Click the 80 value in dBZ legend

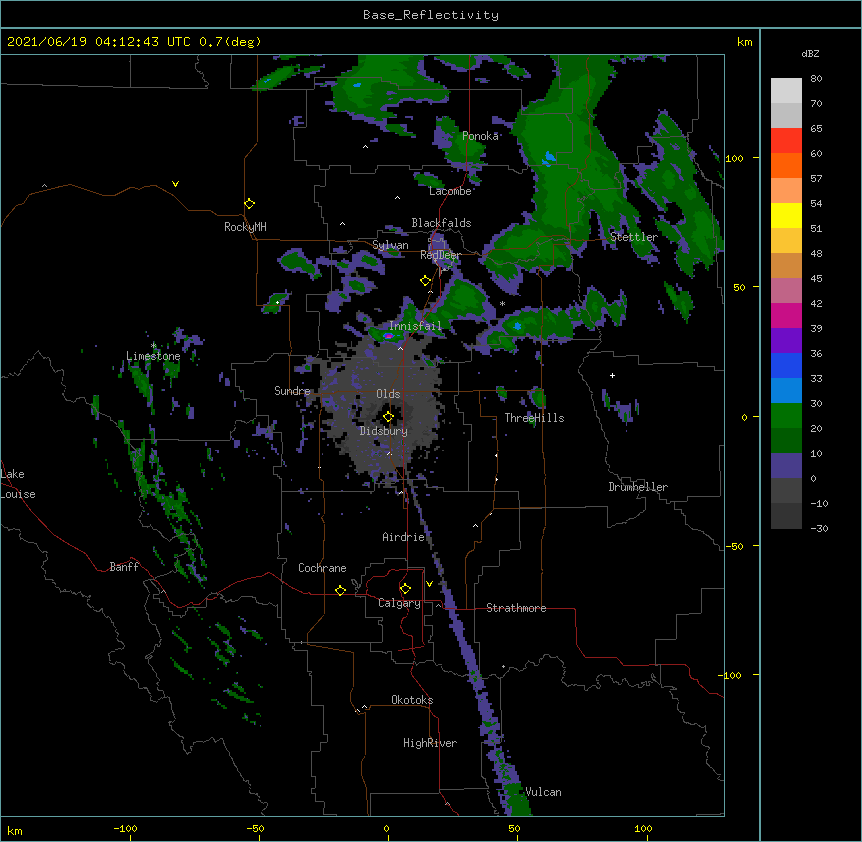point(816,79)
